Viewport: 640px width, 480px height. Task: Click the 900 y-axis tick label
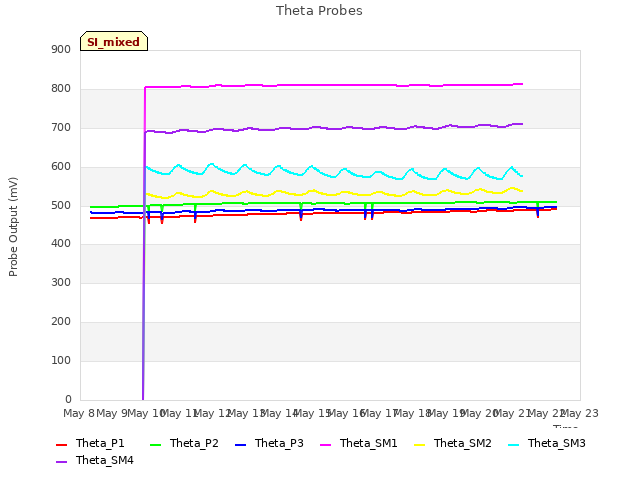pyautogui.click(x=61, y=50)
